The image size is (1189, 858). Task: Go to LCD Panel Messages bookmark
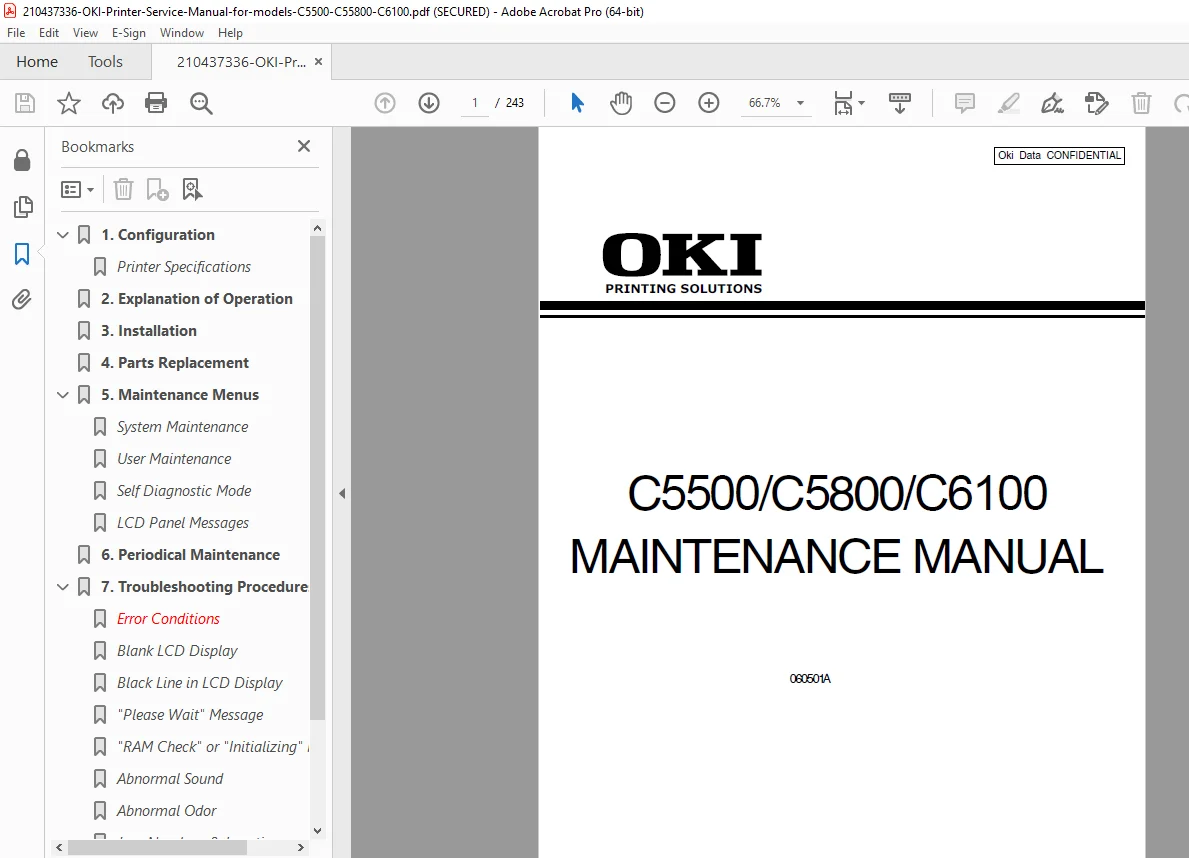[183, 523]
